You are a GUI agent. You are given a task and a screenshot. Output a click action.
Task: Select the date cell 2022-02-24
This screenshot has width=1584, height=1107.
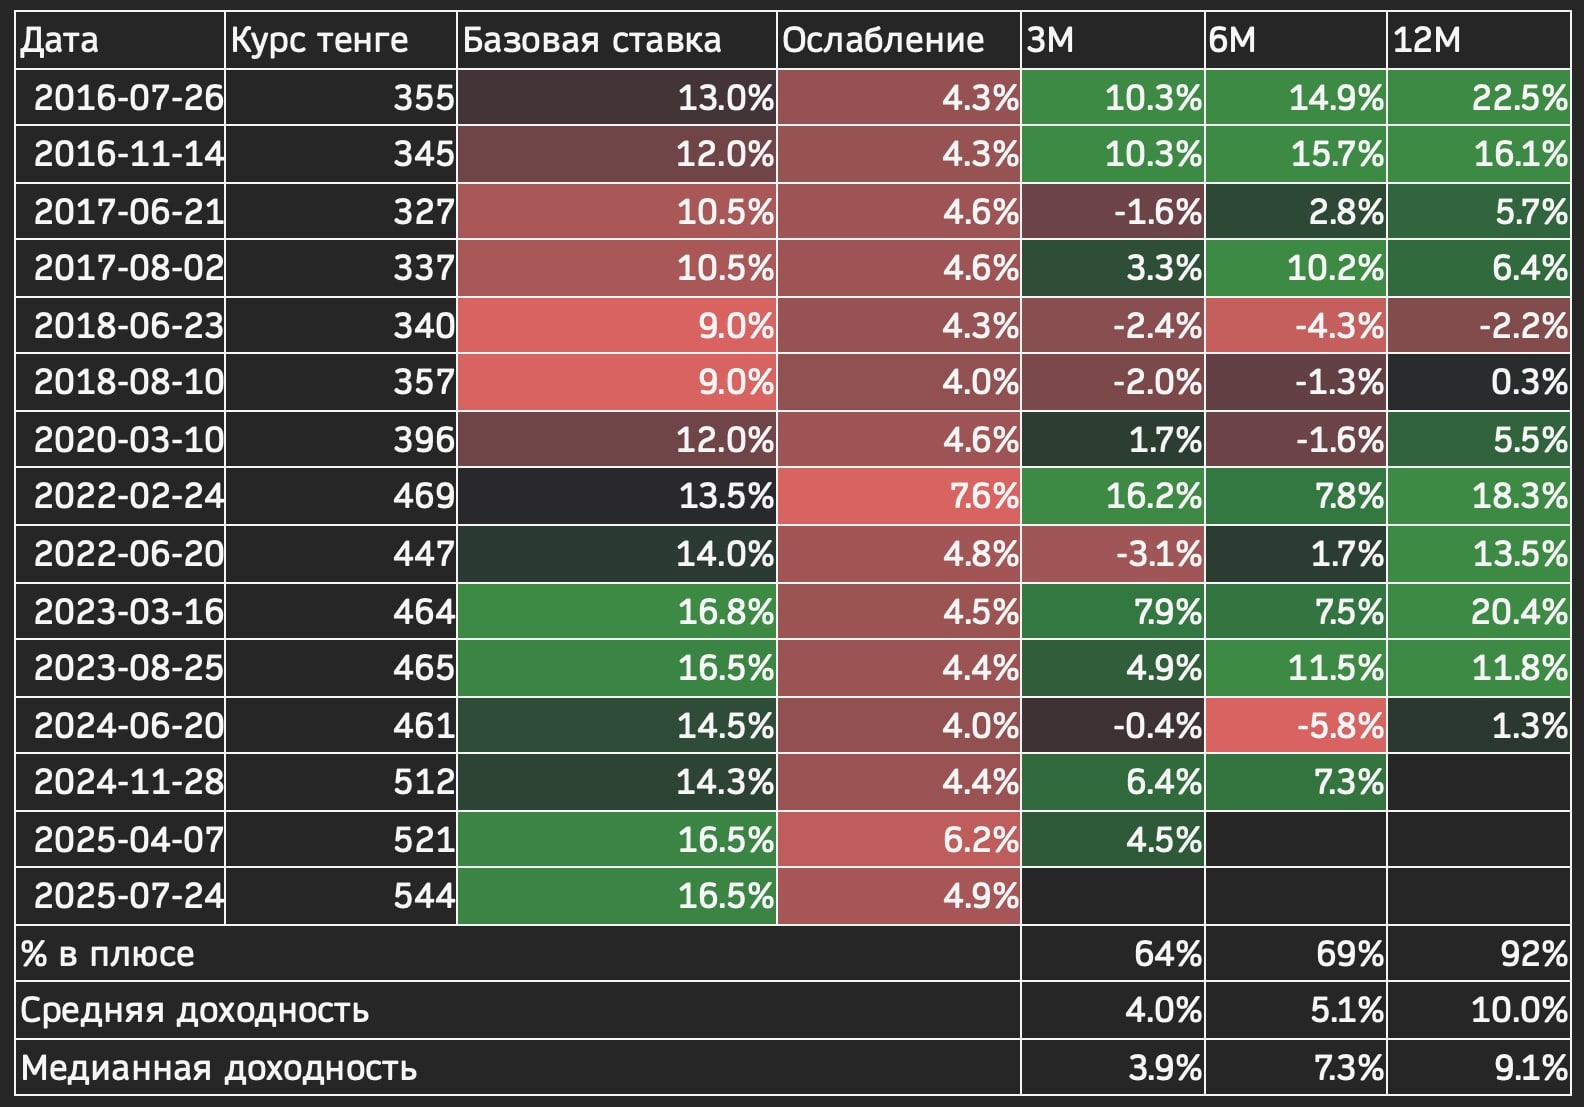tap(120, 496)
